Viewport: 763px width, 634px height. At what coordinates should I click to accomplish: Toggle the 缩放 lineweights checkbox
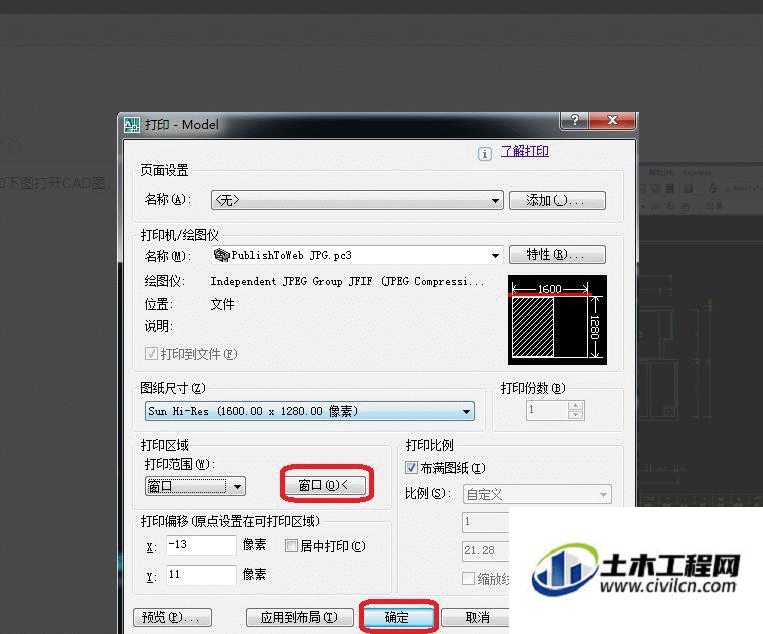[x=468, y=578]
